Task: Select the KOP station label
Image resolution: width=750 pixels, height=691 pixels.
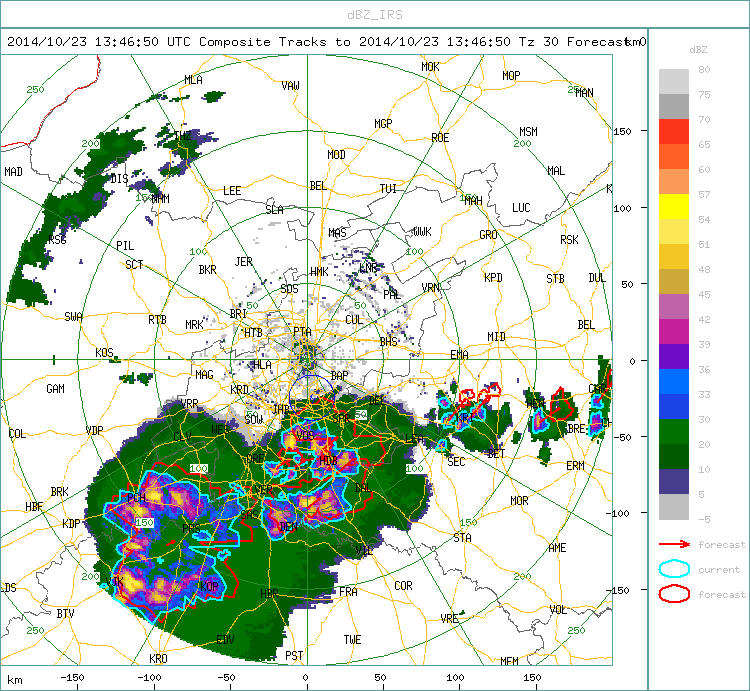Action: [x=210, y=587]
